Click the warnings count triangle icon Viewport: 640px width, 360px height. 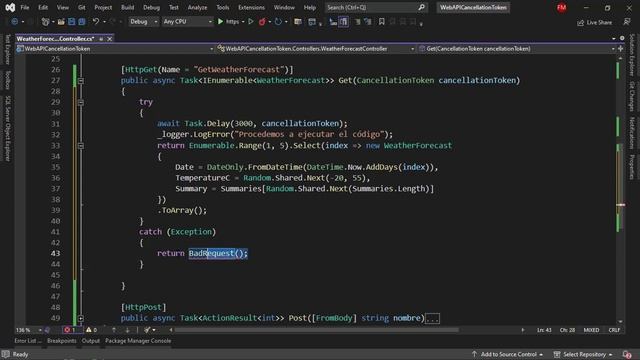[89, 330]
